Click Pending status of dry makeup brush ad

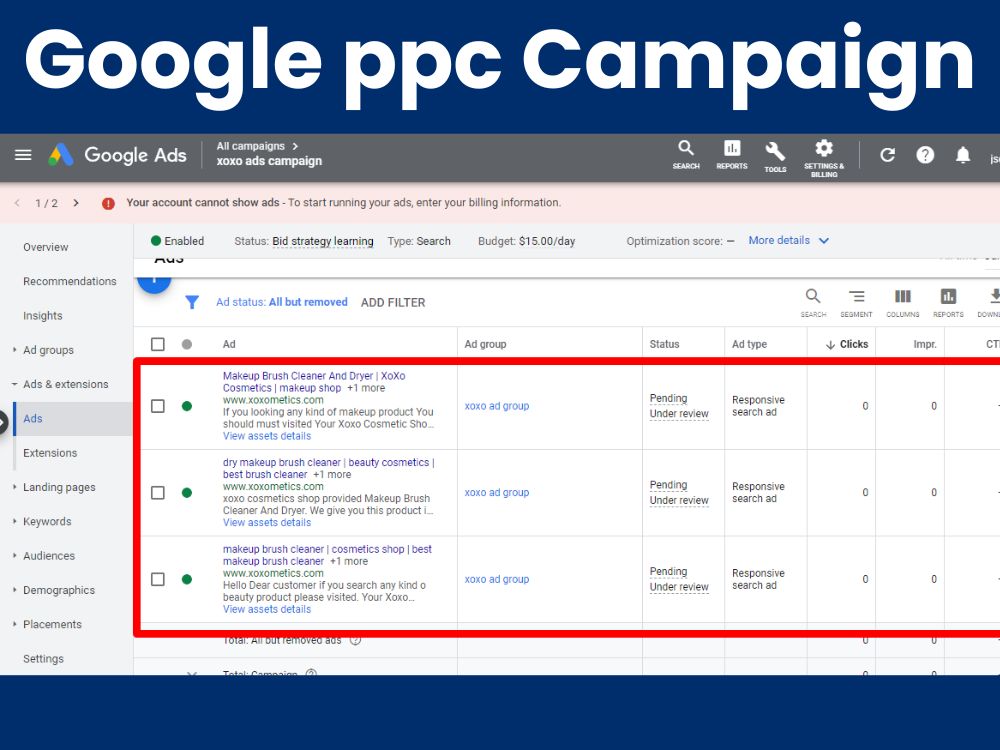[668, 485]
